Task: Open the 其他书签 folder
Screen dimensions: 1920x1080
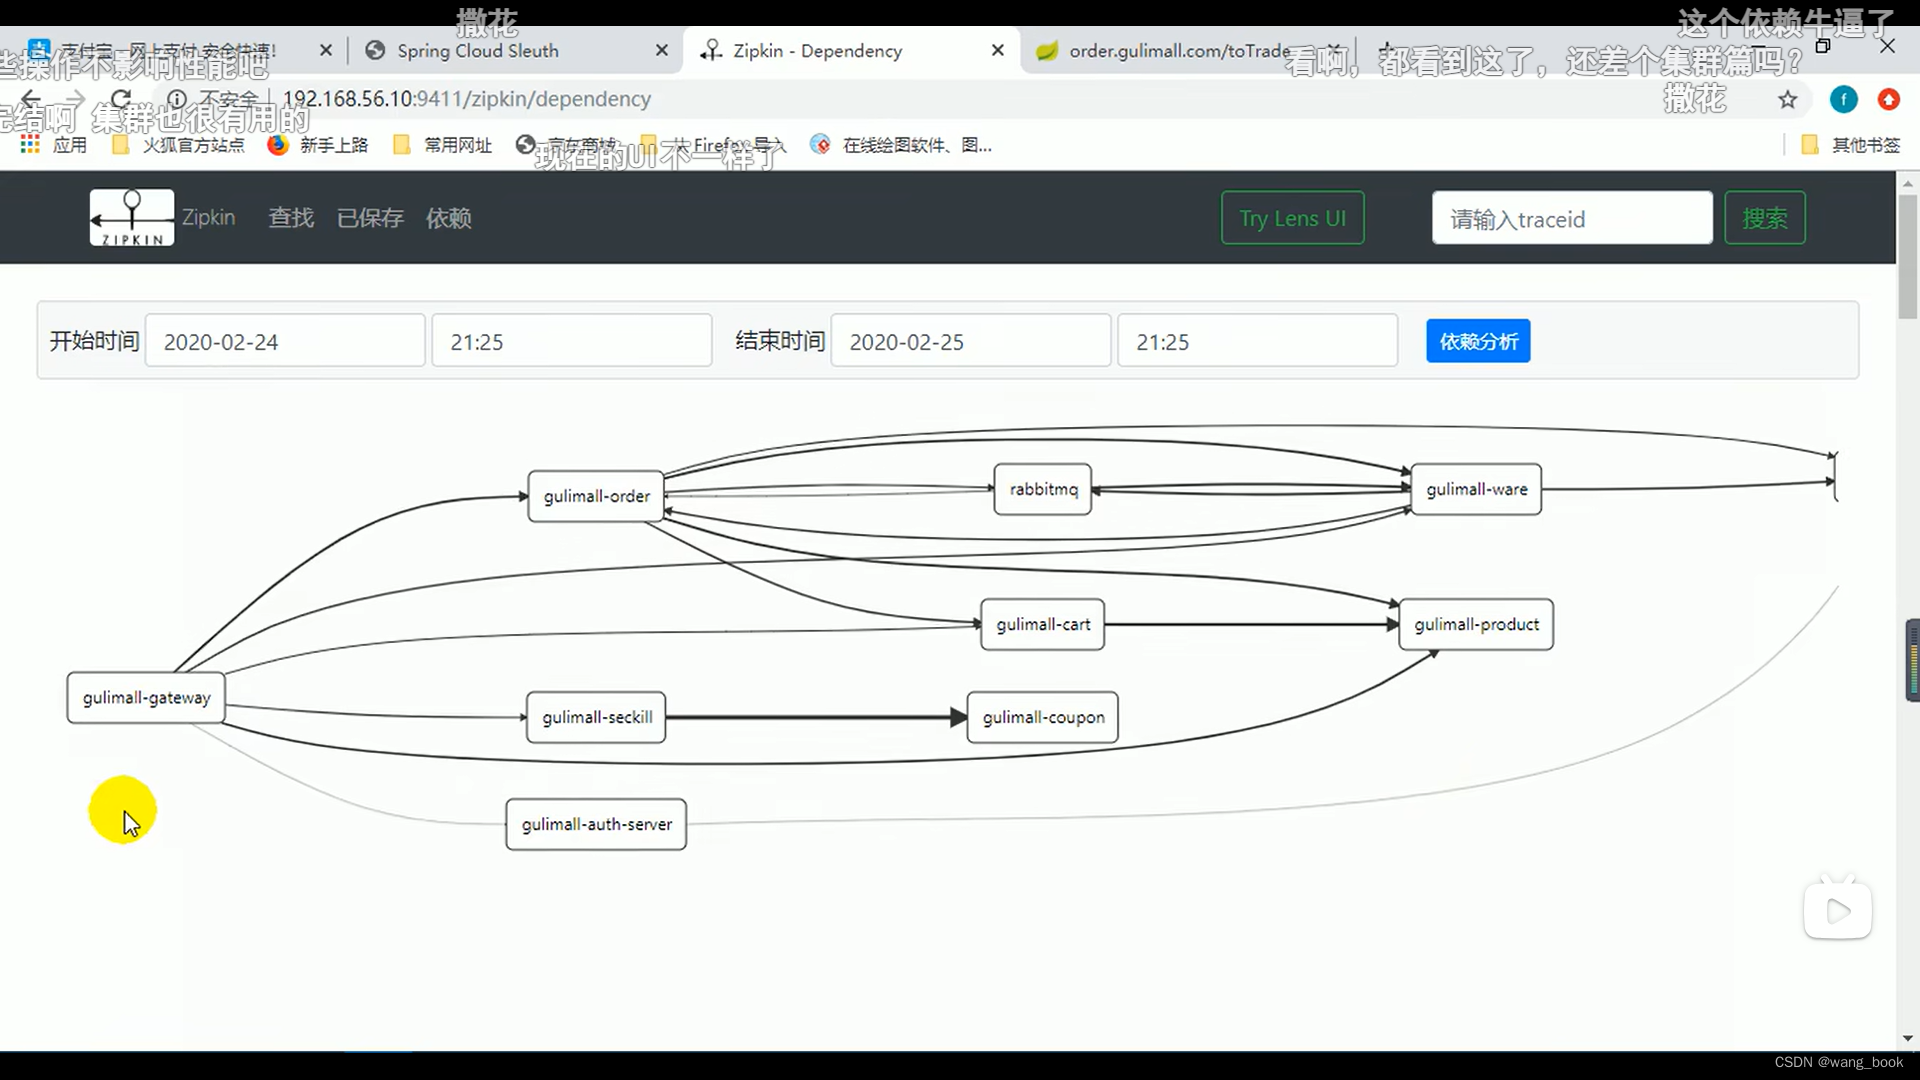Action: coord(1851,145)
